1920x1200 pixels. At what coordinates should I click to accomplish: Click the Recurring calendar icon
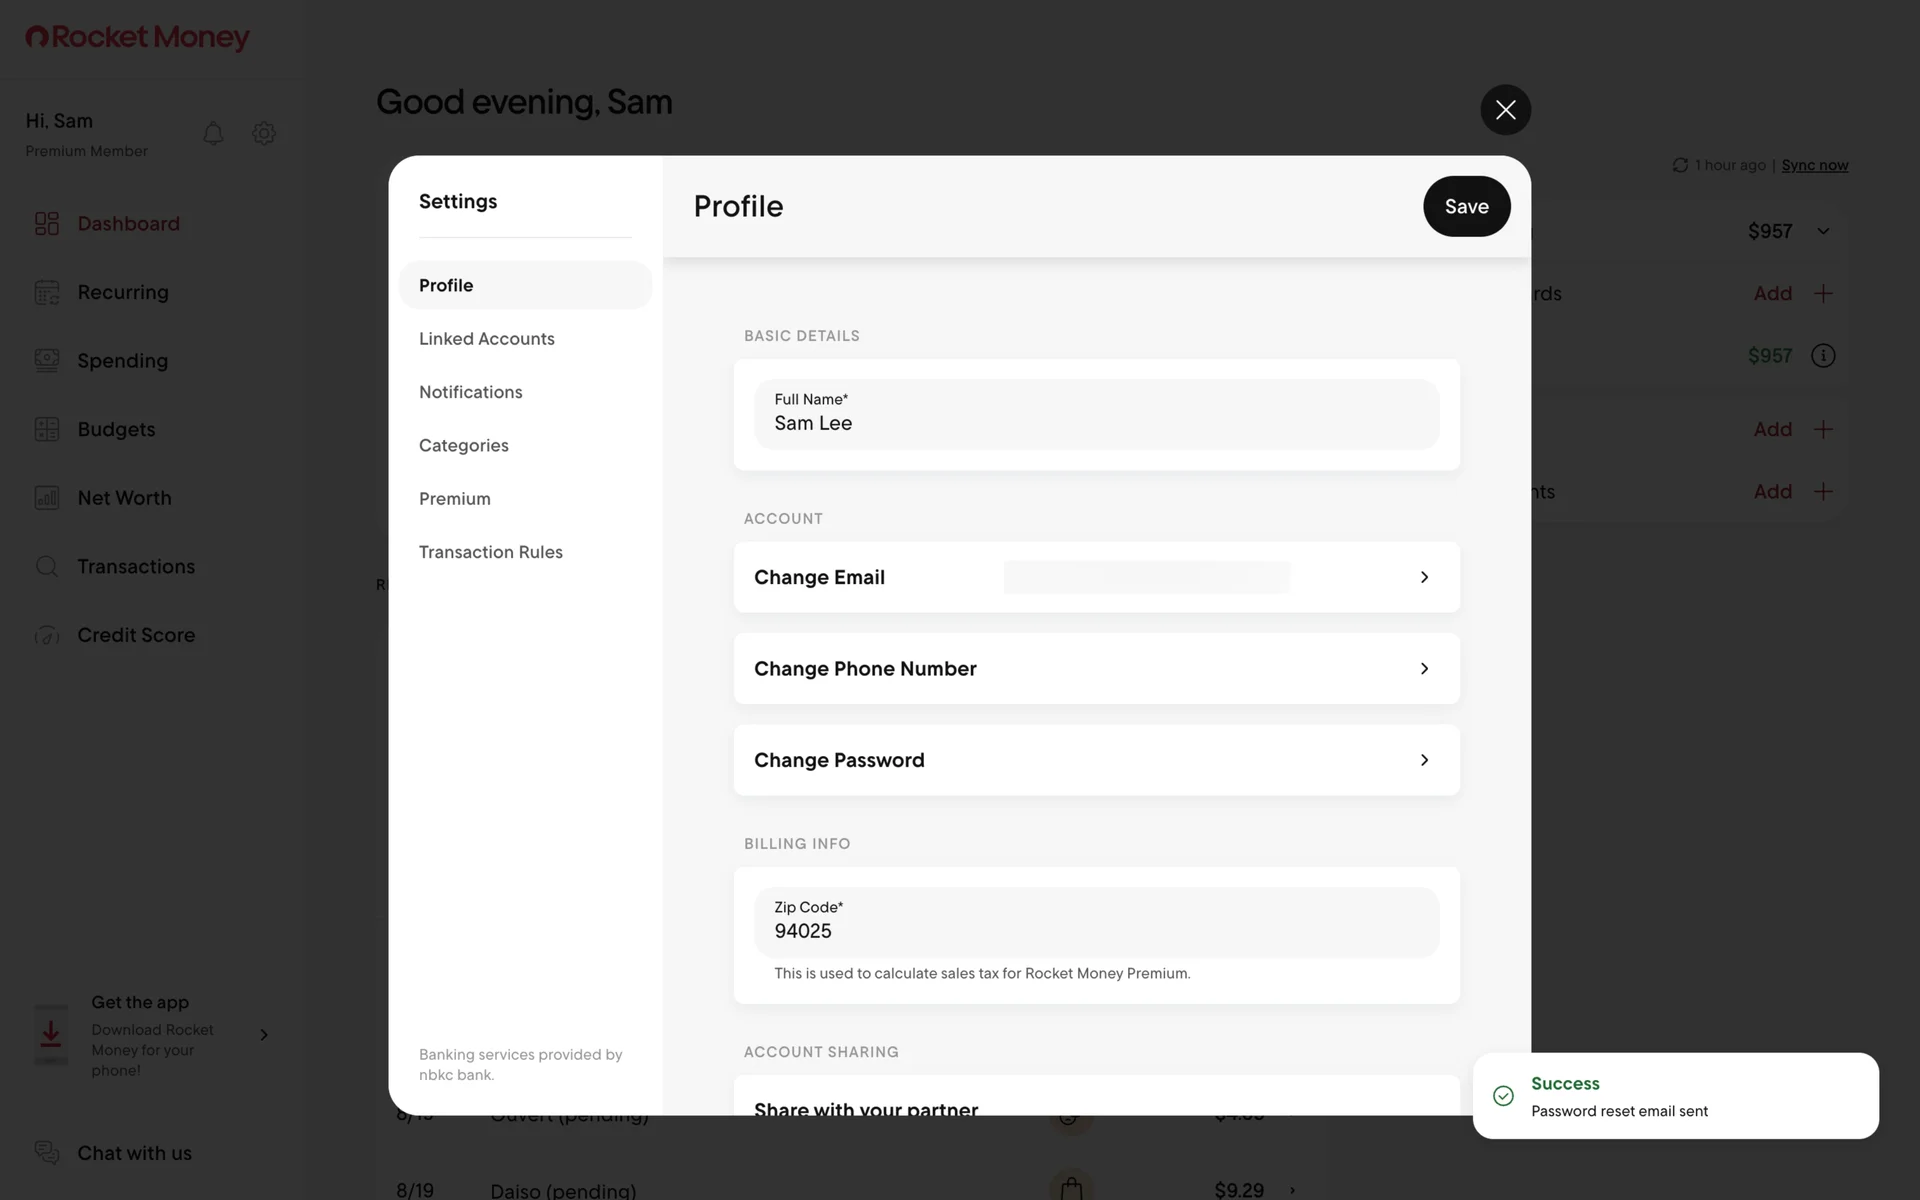47,292
